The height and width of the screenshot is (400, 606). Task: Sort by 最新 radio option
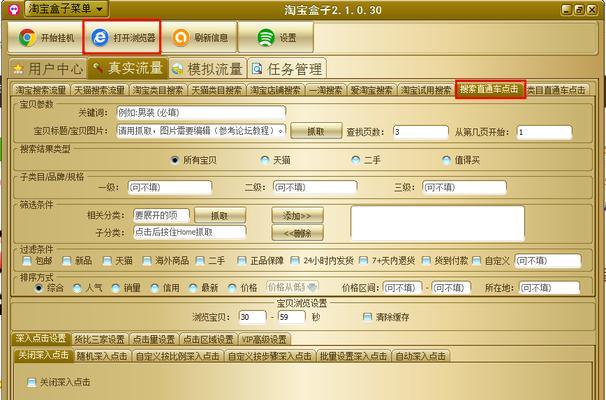193,288
